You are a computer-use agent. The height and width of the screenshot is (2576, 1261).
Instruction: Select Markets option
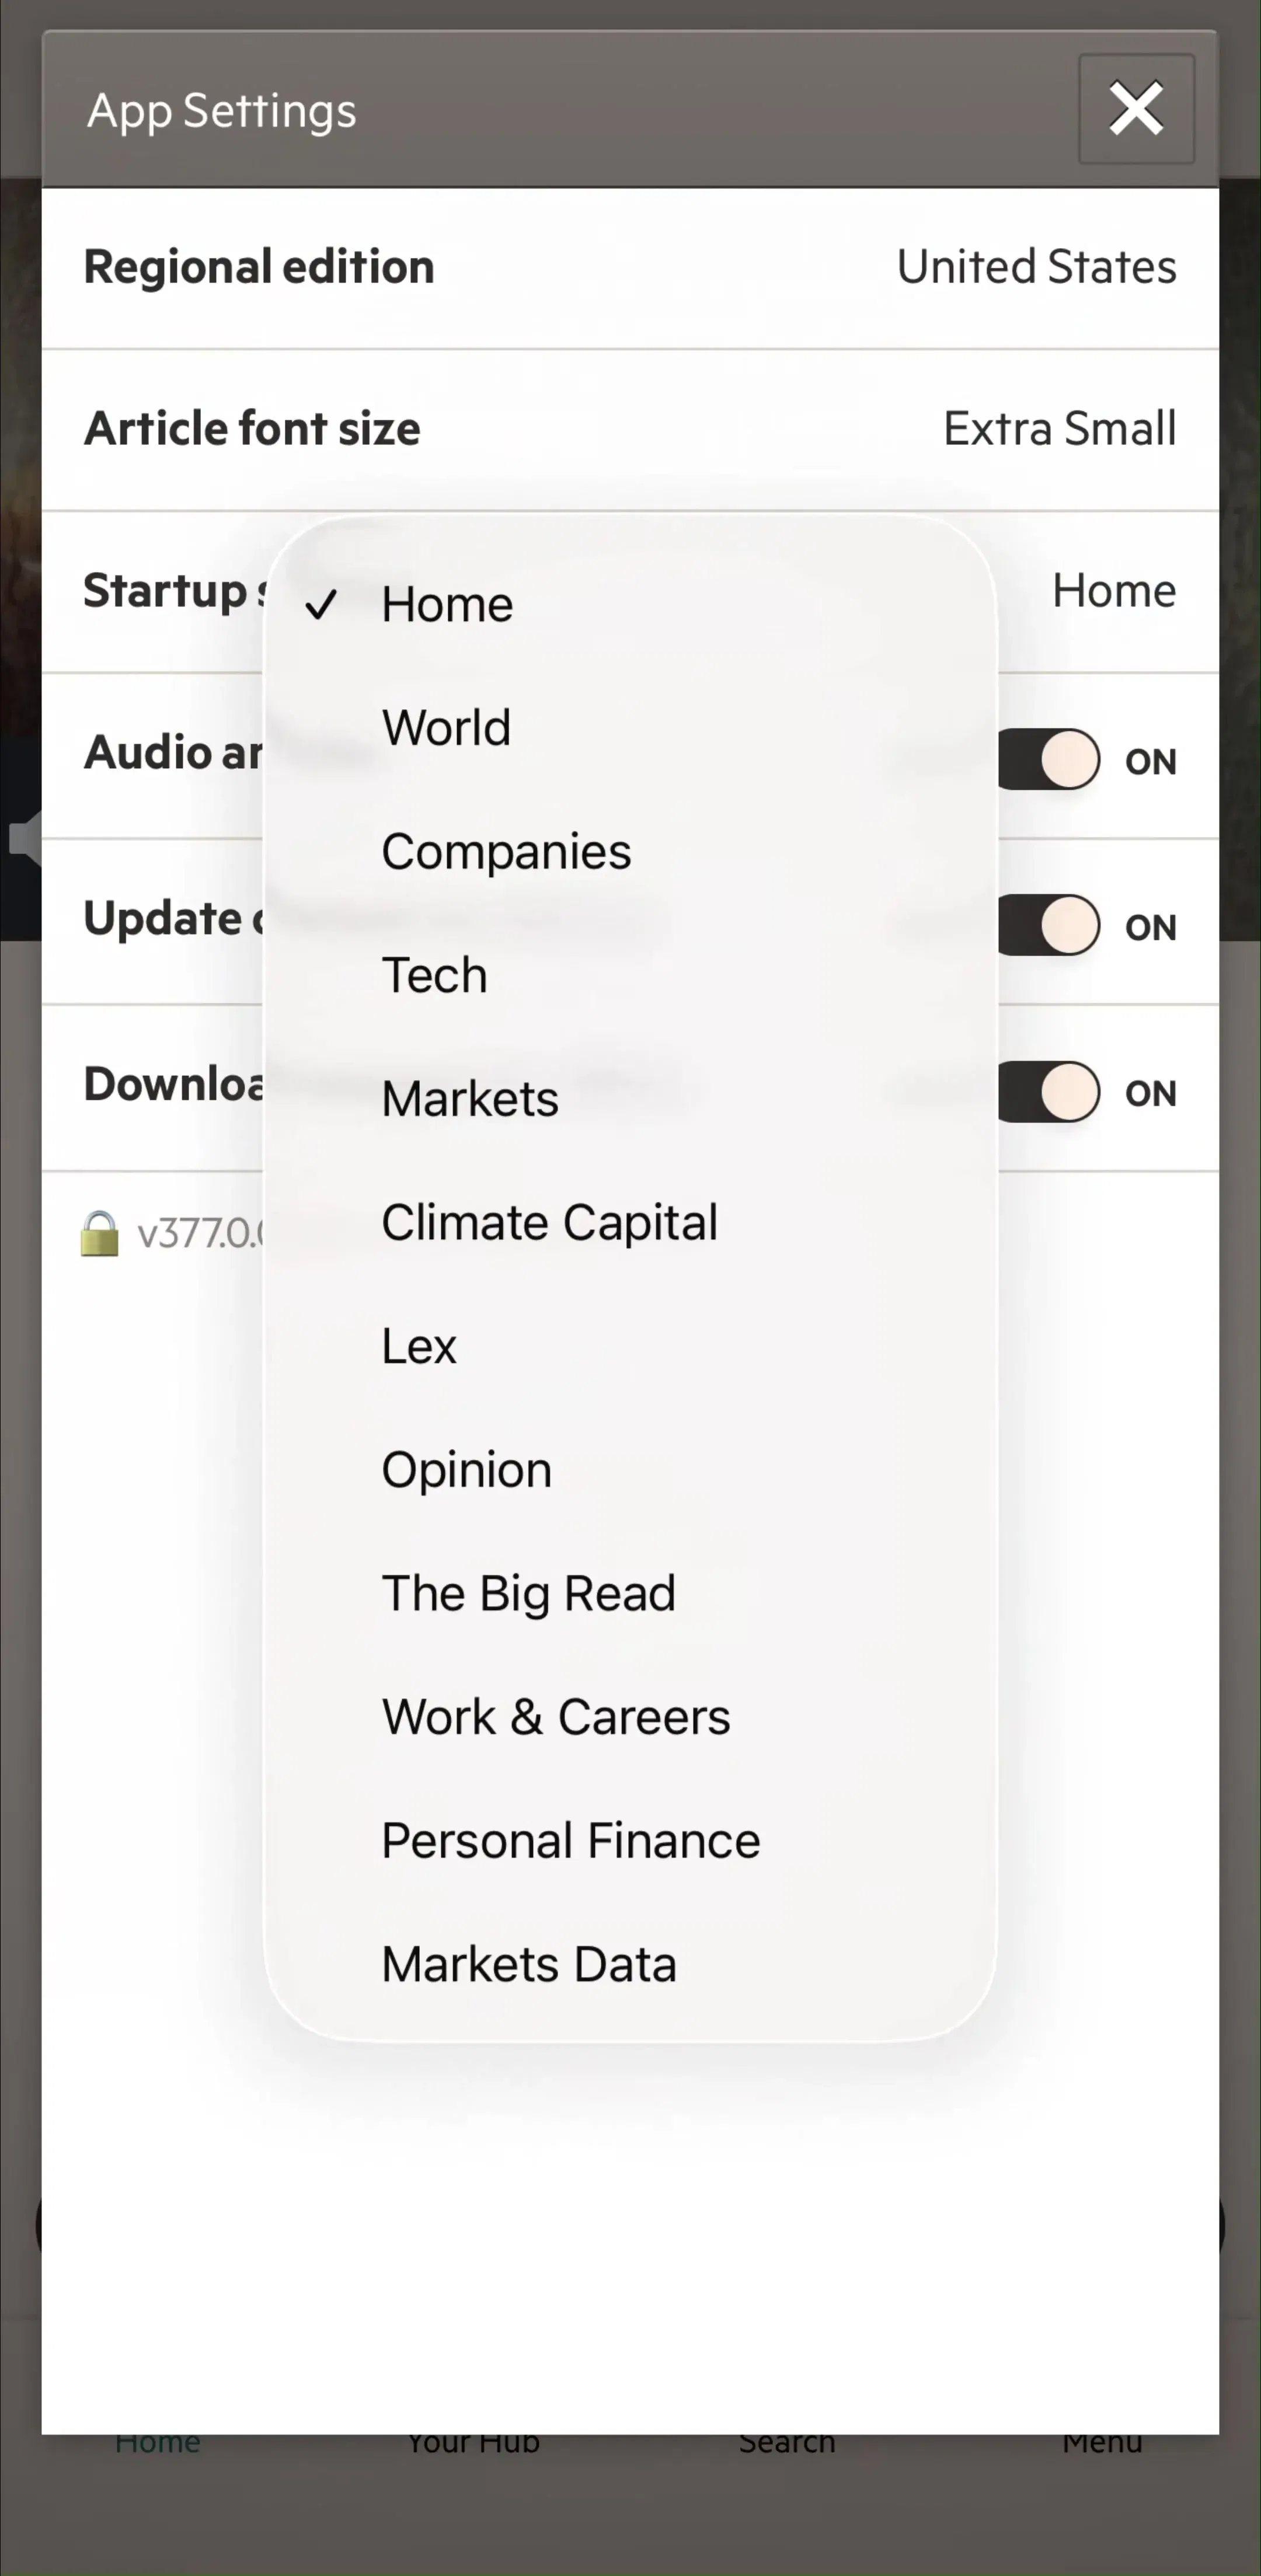point(630,1099)
